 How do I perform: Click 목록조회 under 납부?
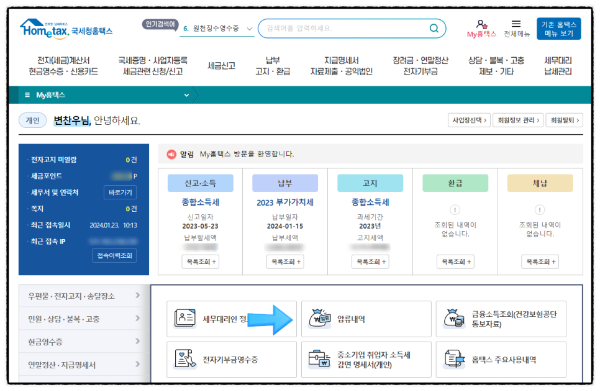tap(285, 262)
